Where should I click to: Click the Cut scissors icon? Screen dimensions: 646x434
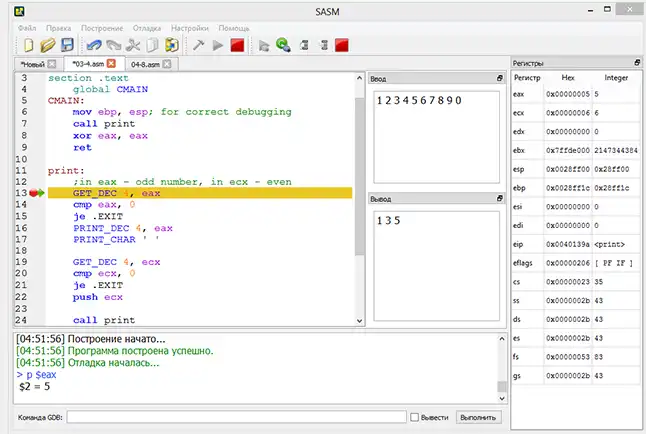tap(132, 45)
